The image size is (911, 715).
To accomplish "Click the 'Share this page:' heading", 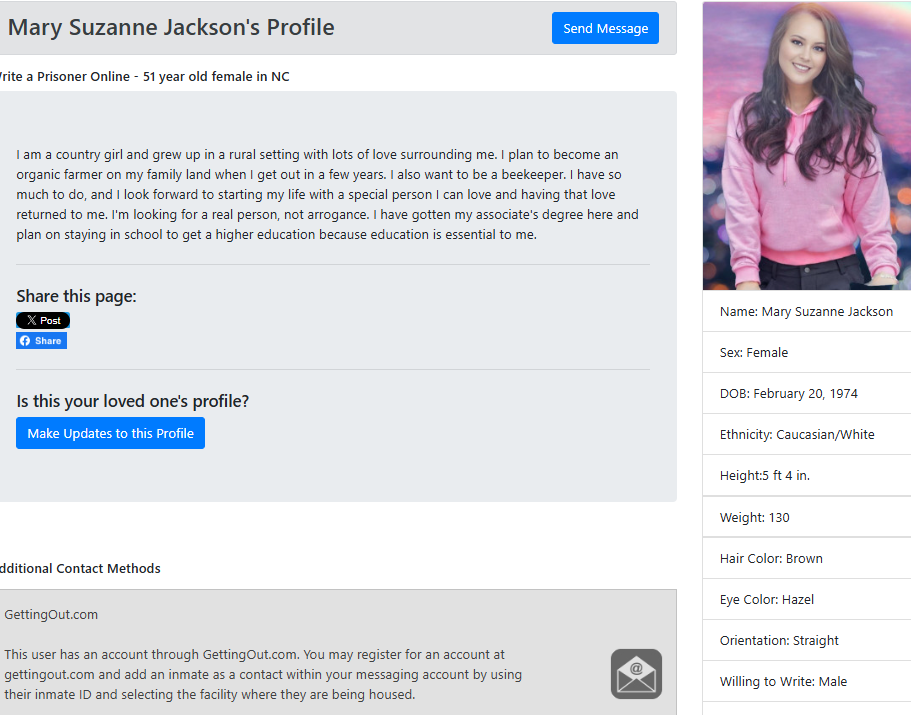I will point(76,296).
